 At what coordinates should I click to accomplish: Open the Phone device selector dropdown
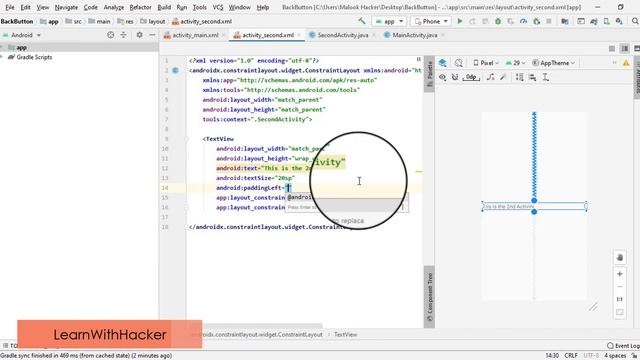431,21
